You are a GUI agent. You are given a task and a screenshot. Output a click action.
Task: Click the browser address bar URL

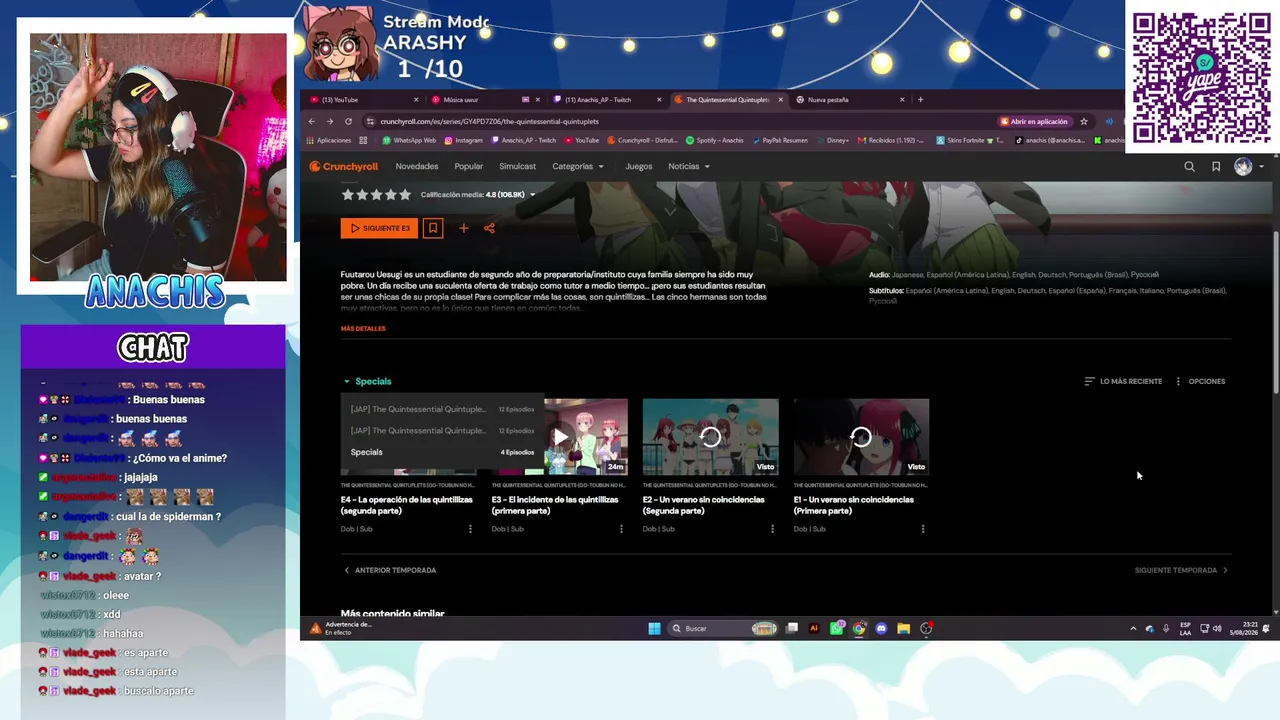489,122
